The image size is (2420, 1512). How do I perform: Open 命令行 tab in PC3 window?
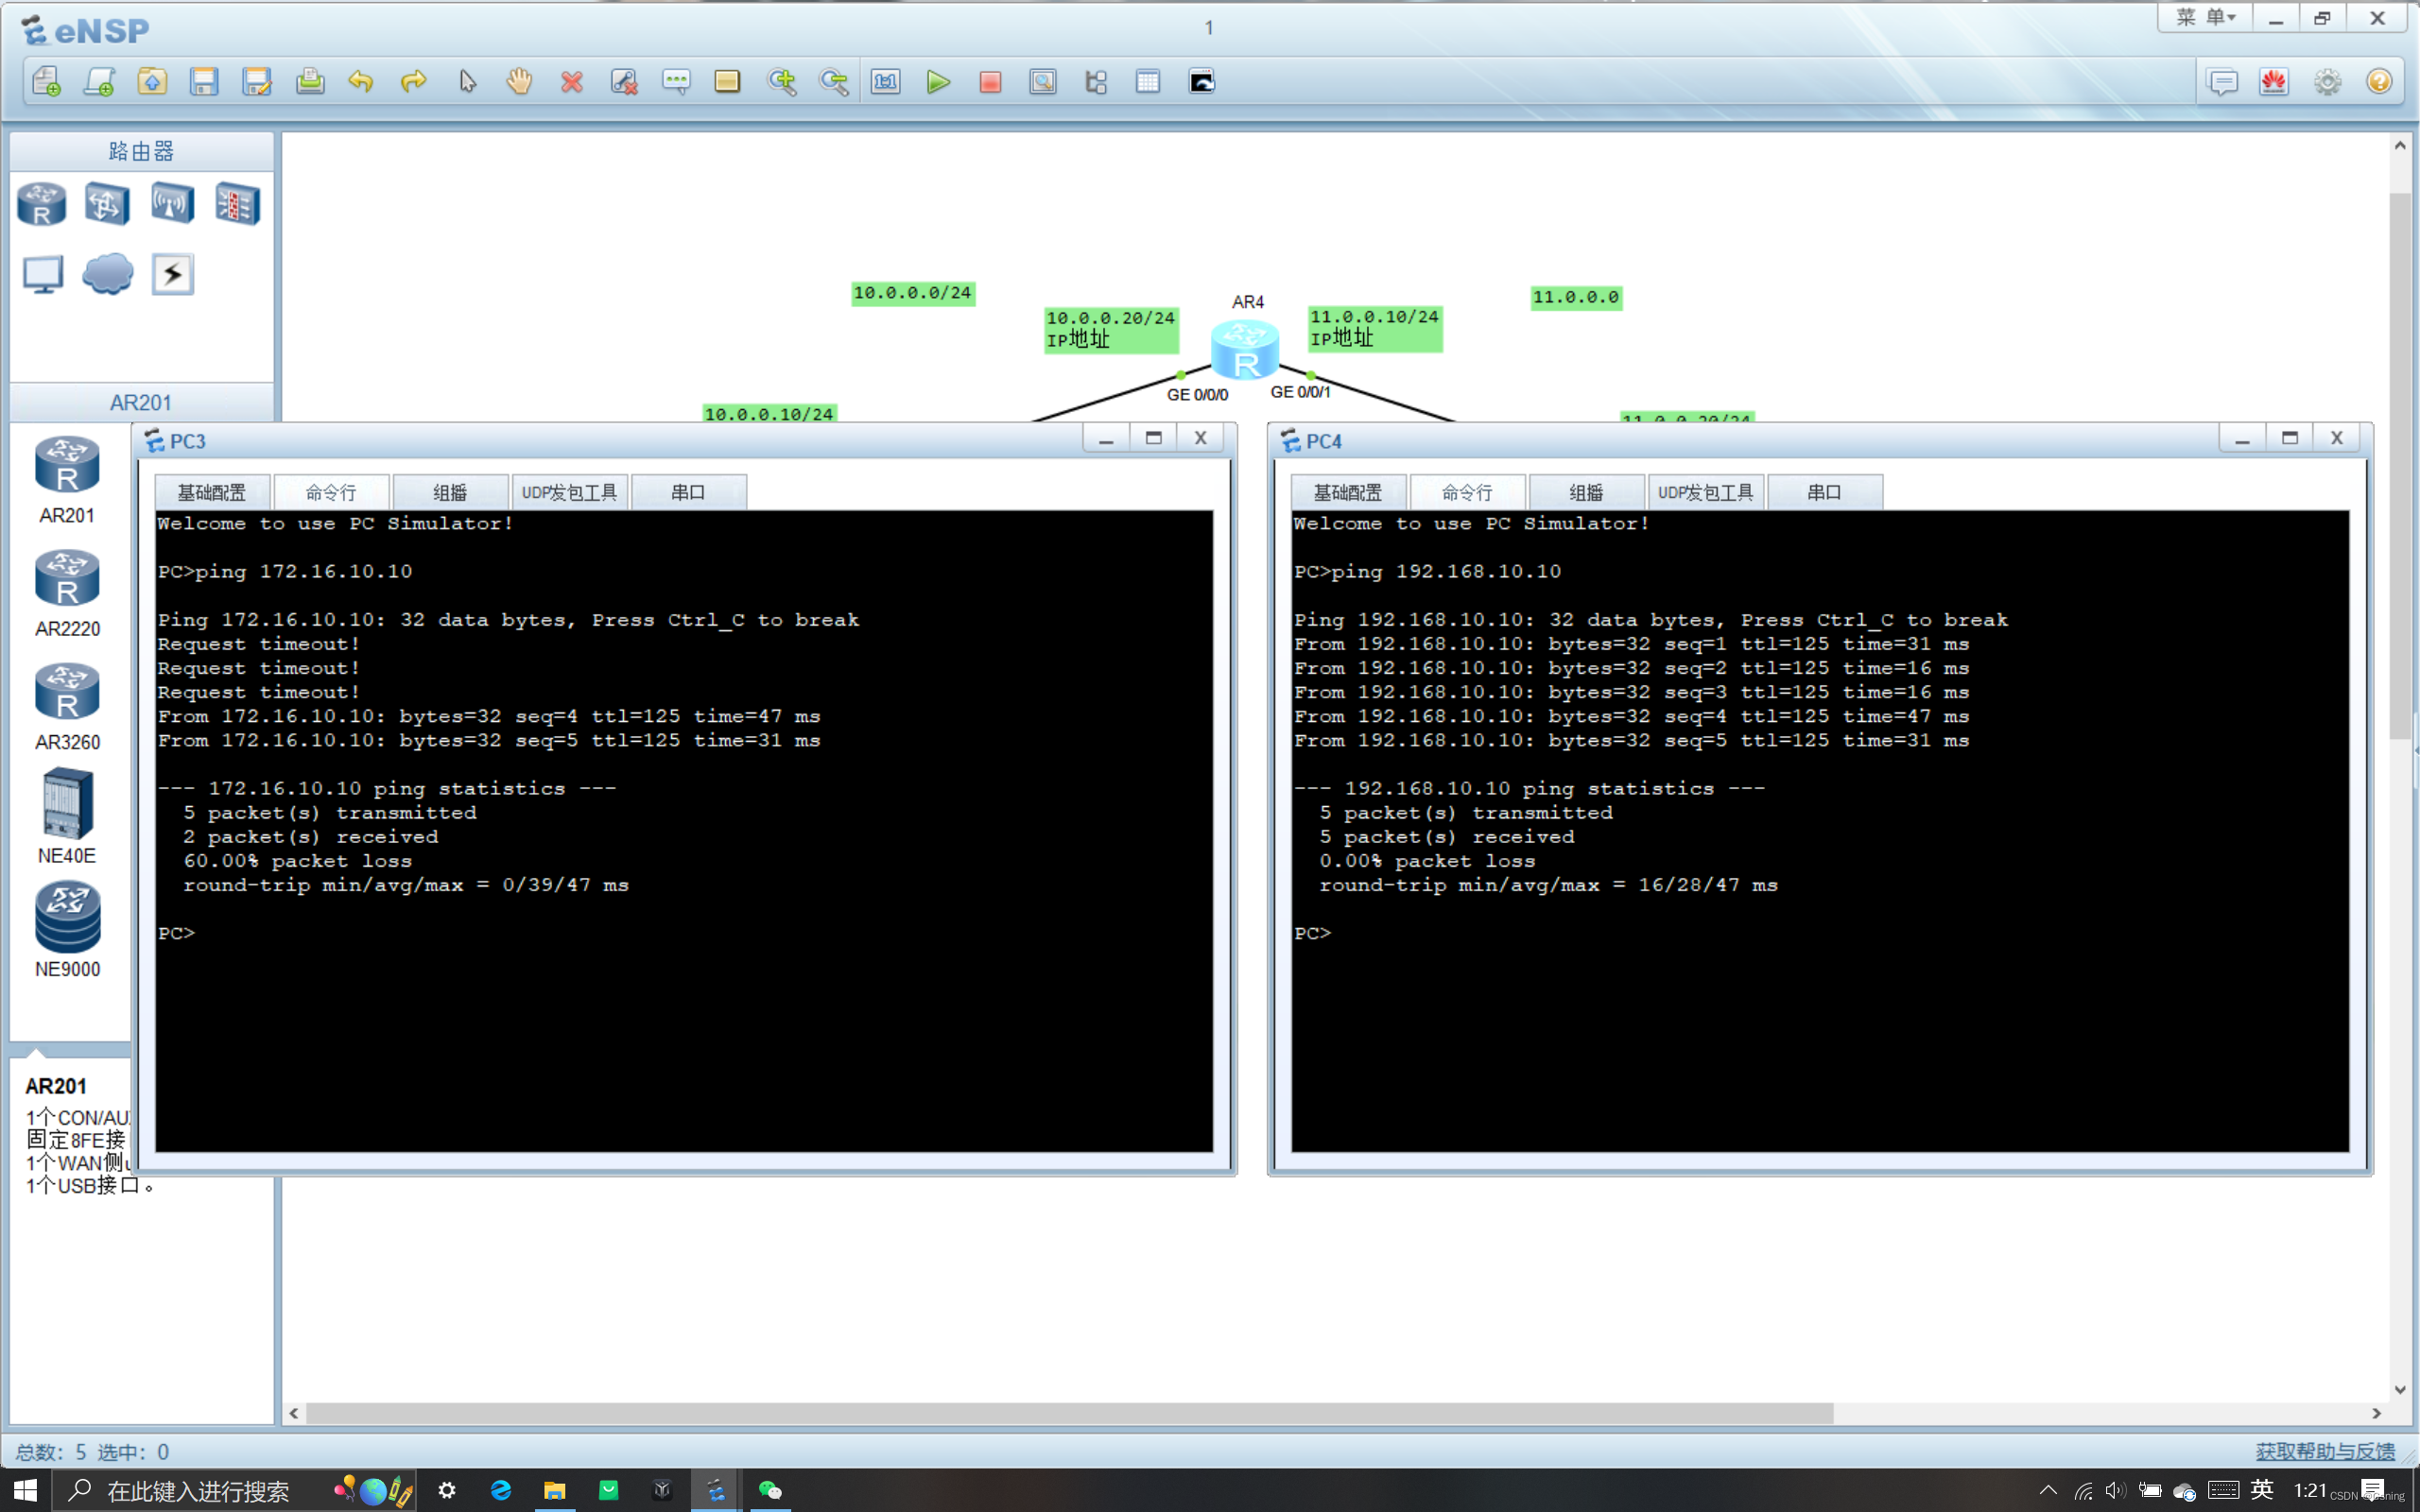[x=331, y=492]
